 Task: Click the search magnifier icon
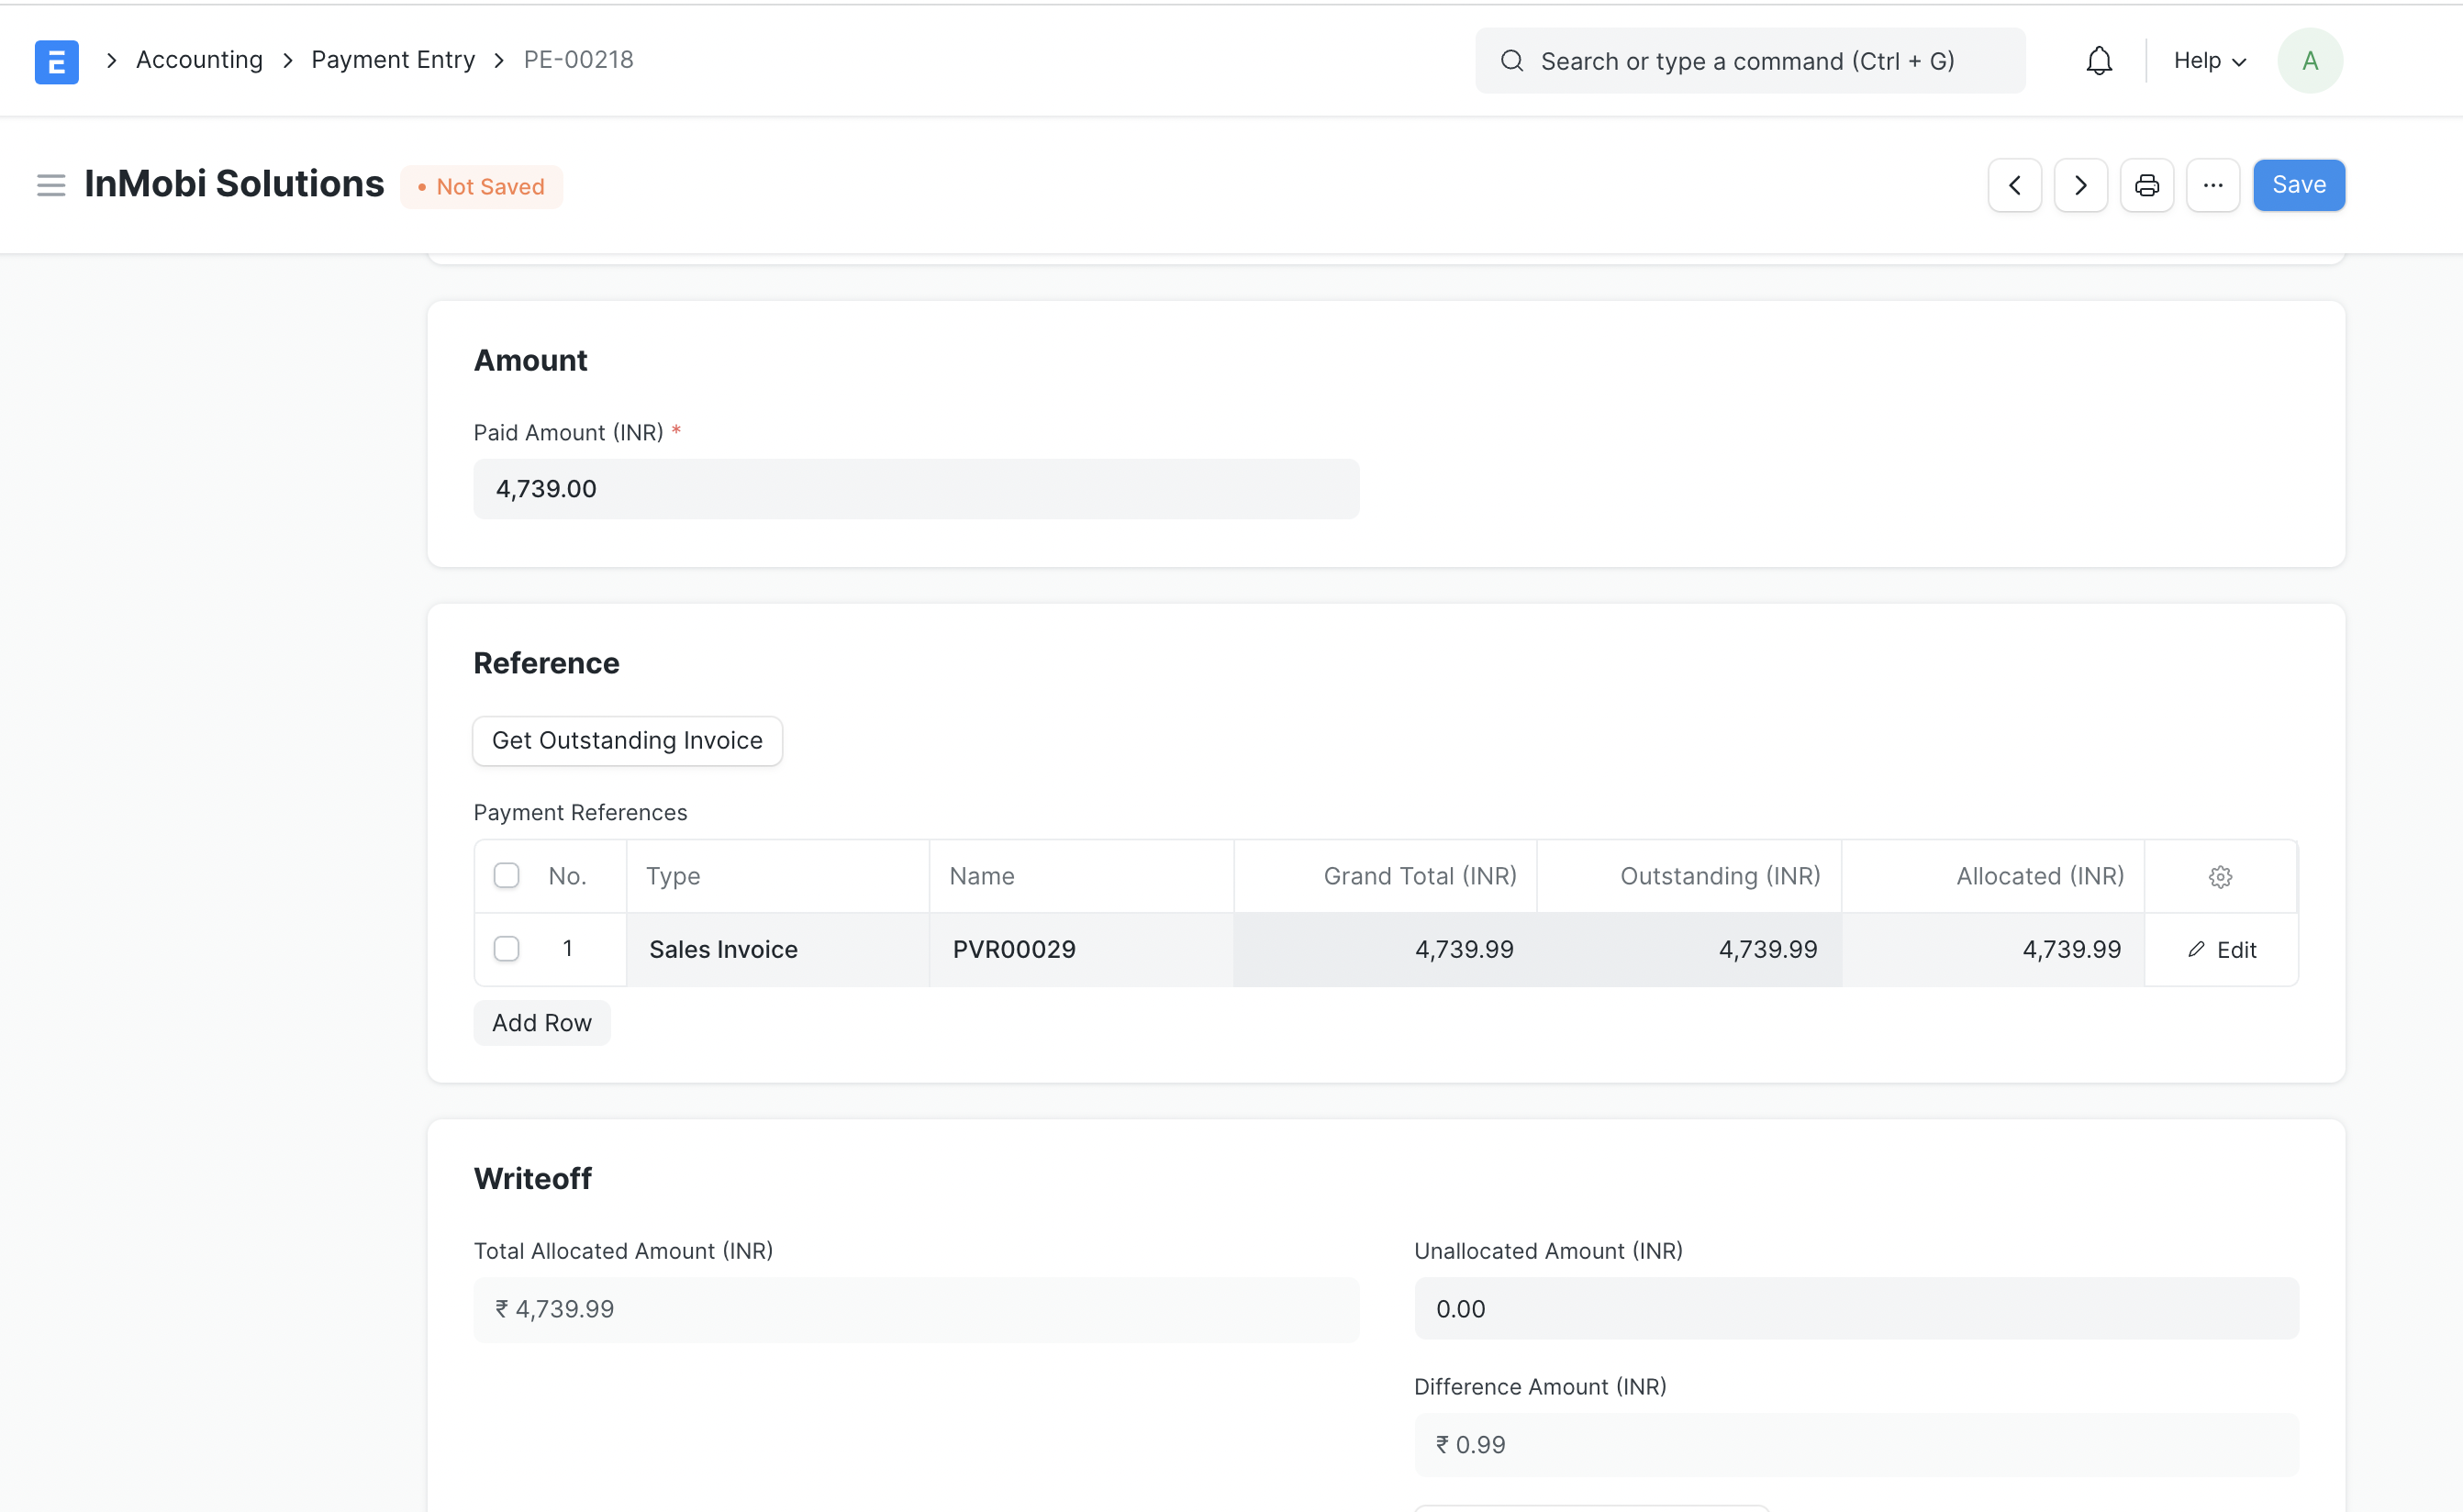1512,60
